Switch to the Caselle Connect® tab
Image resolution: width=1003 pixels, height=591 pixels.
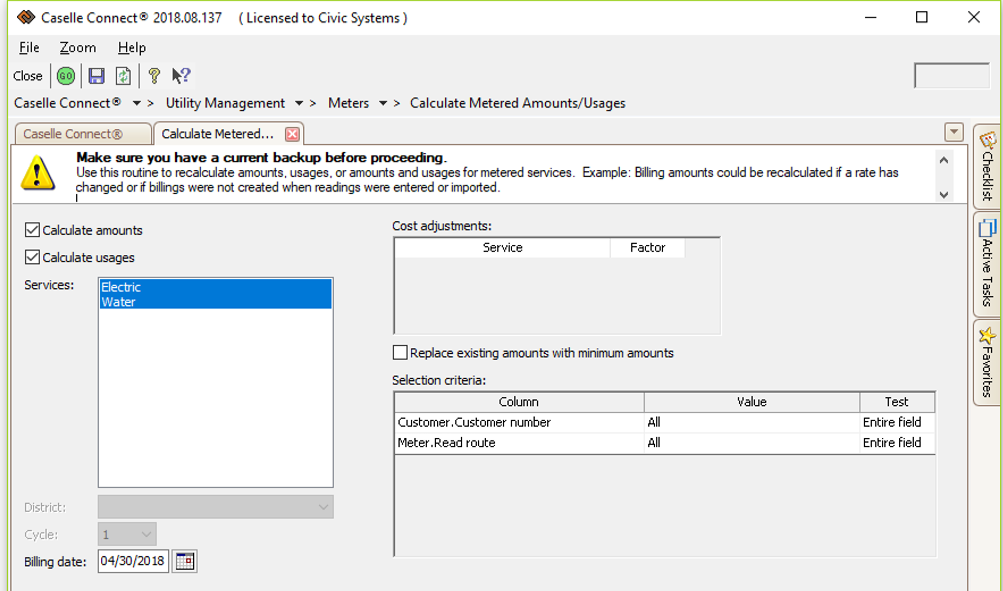tap(83, 134)
